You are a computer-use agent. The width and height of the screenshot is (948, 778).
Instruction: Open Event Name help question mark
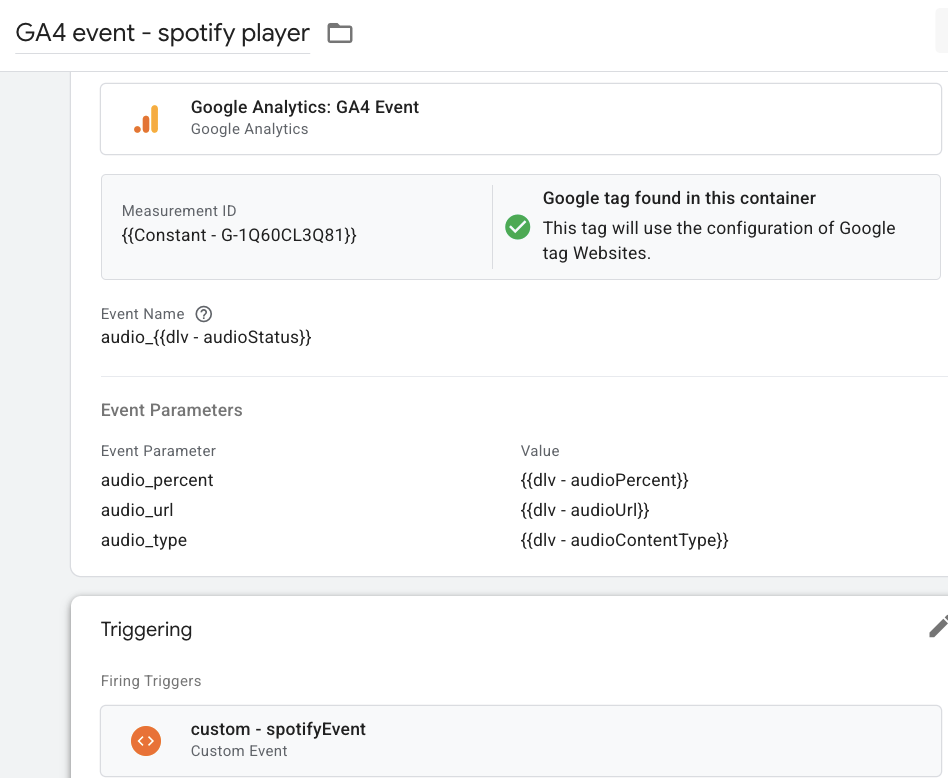tap(204, 314)
